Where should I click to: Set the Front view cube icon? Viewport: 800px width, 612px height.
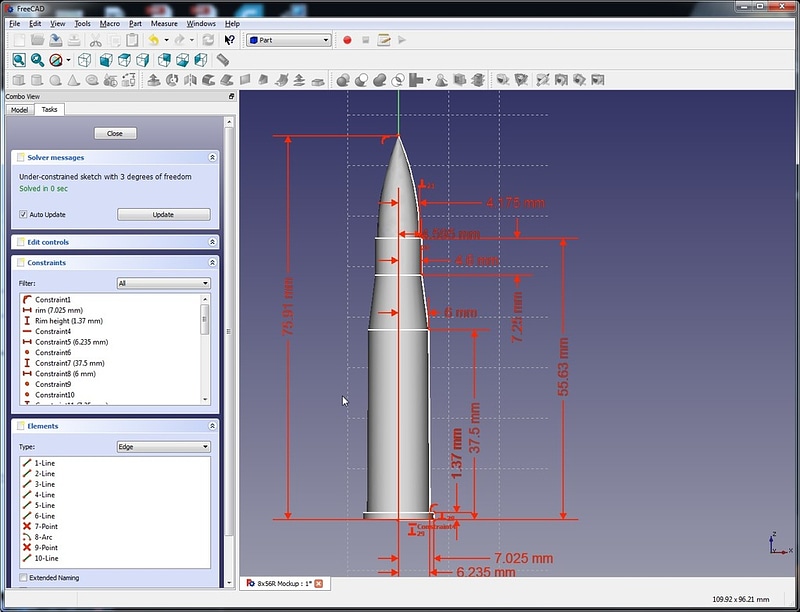pyautogui.click(x=106, y=60)
